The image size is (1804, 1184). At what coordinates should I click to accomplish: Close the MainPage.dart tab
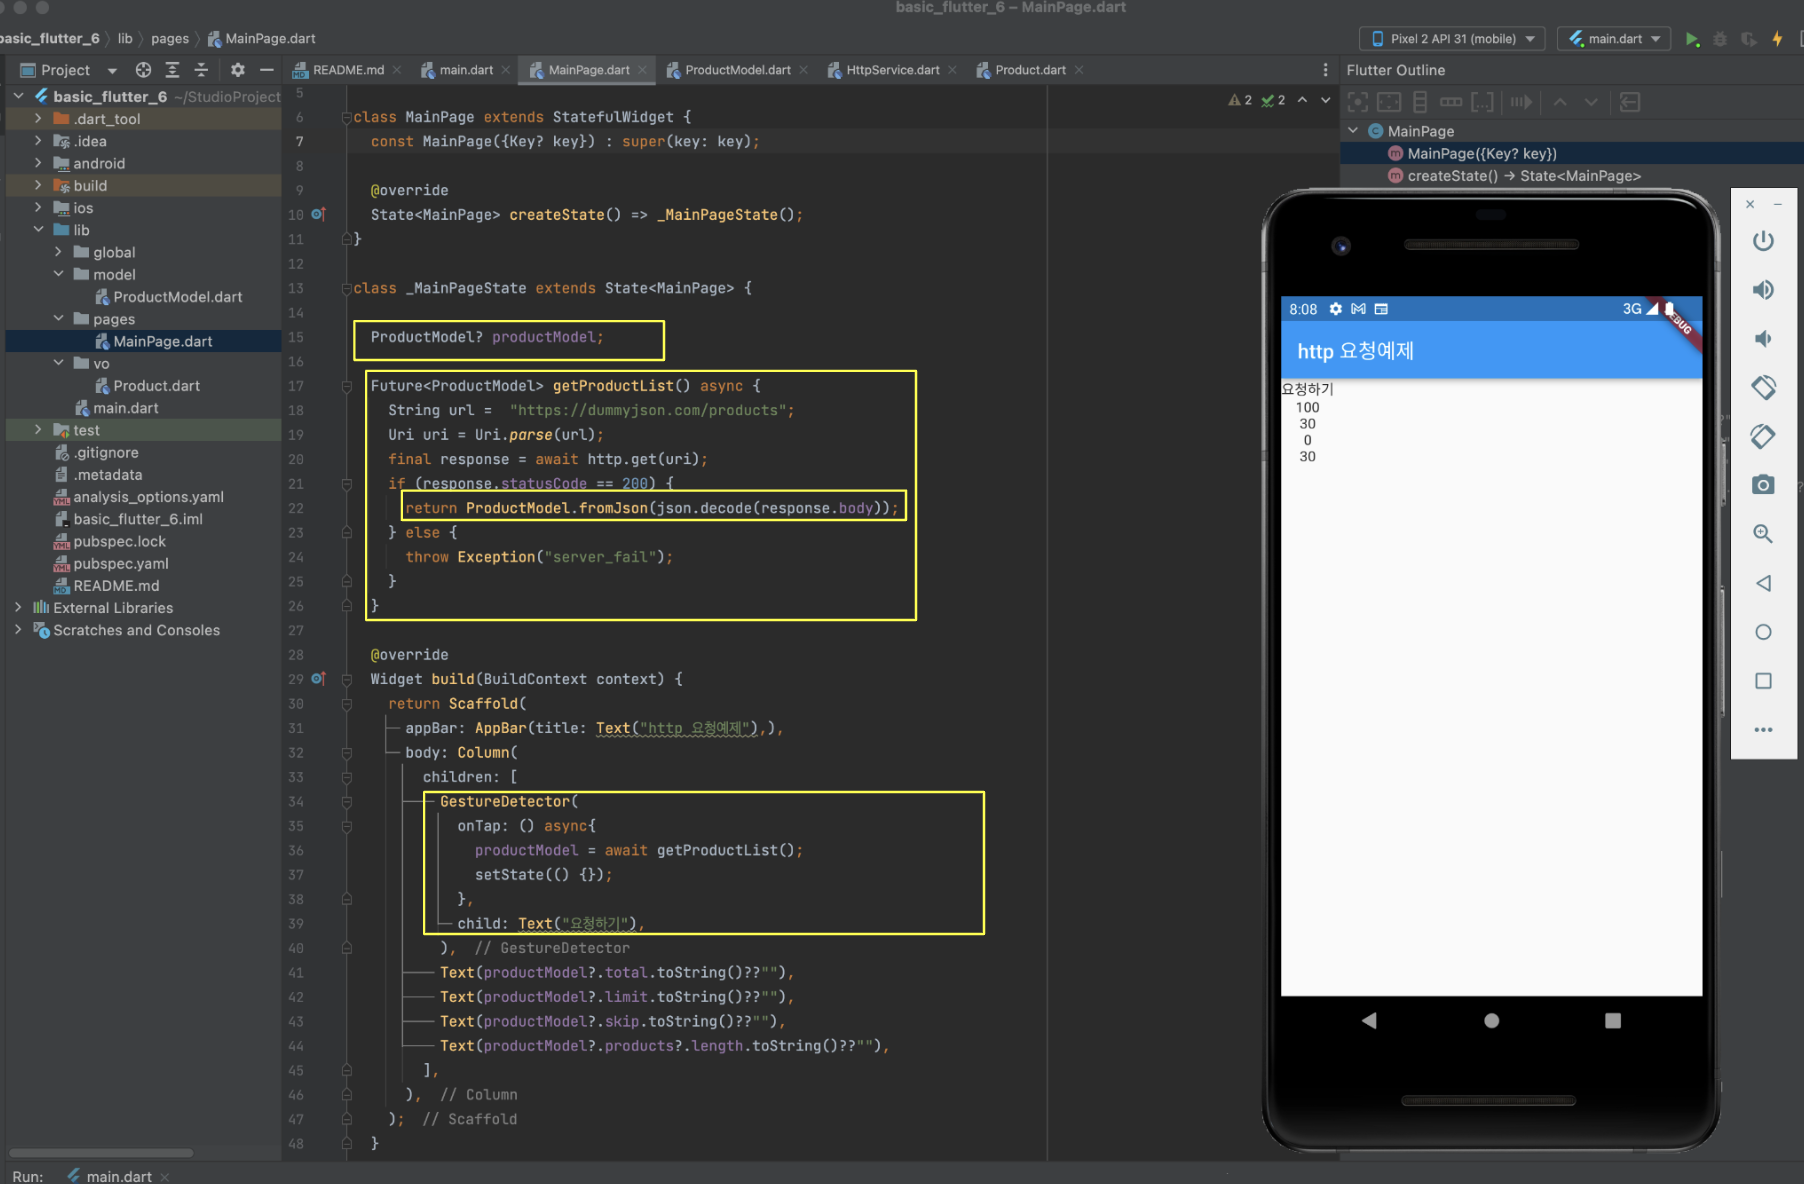pyautogui.click(x=642, y=70)
